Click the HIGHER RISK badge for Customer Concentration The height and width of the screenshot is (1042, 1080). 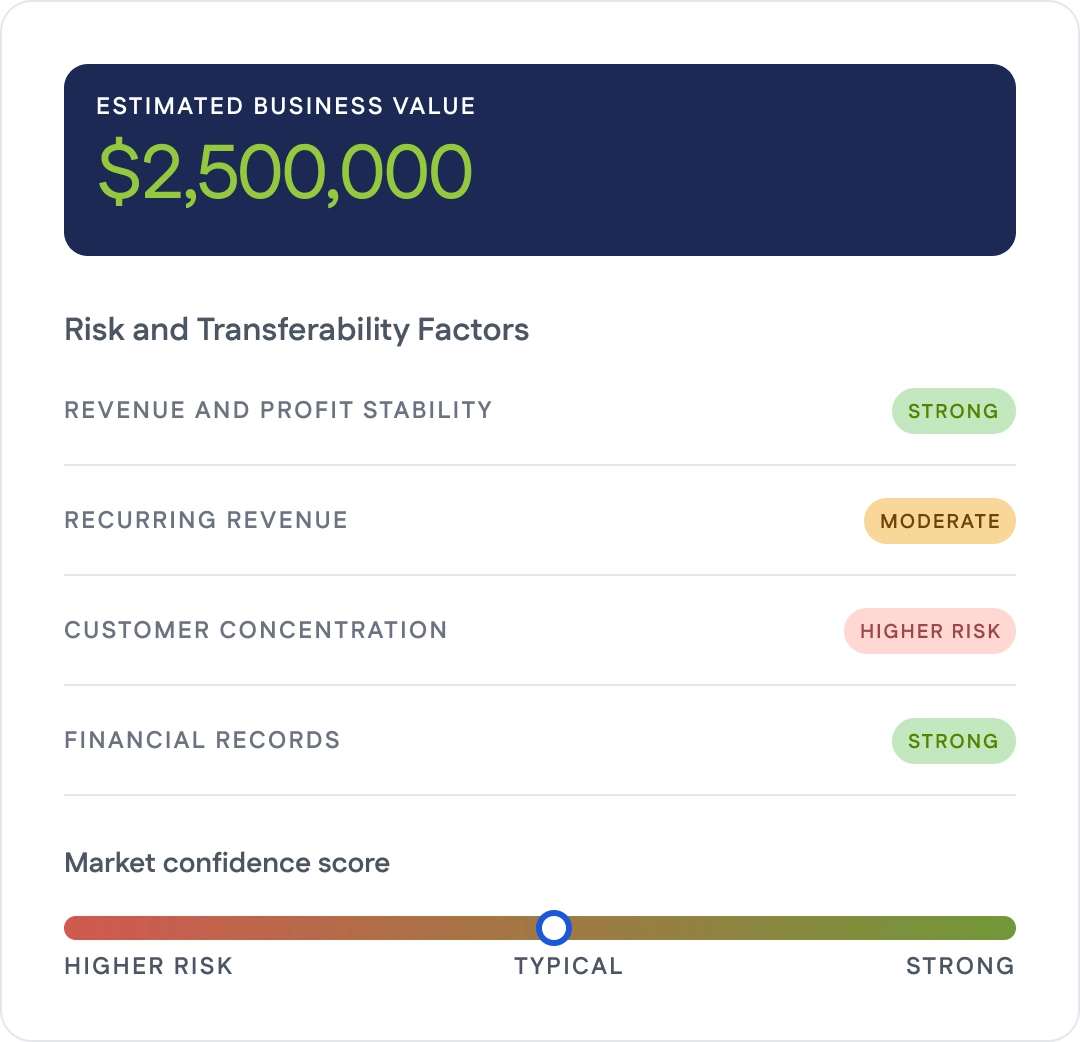click(930, 631)
